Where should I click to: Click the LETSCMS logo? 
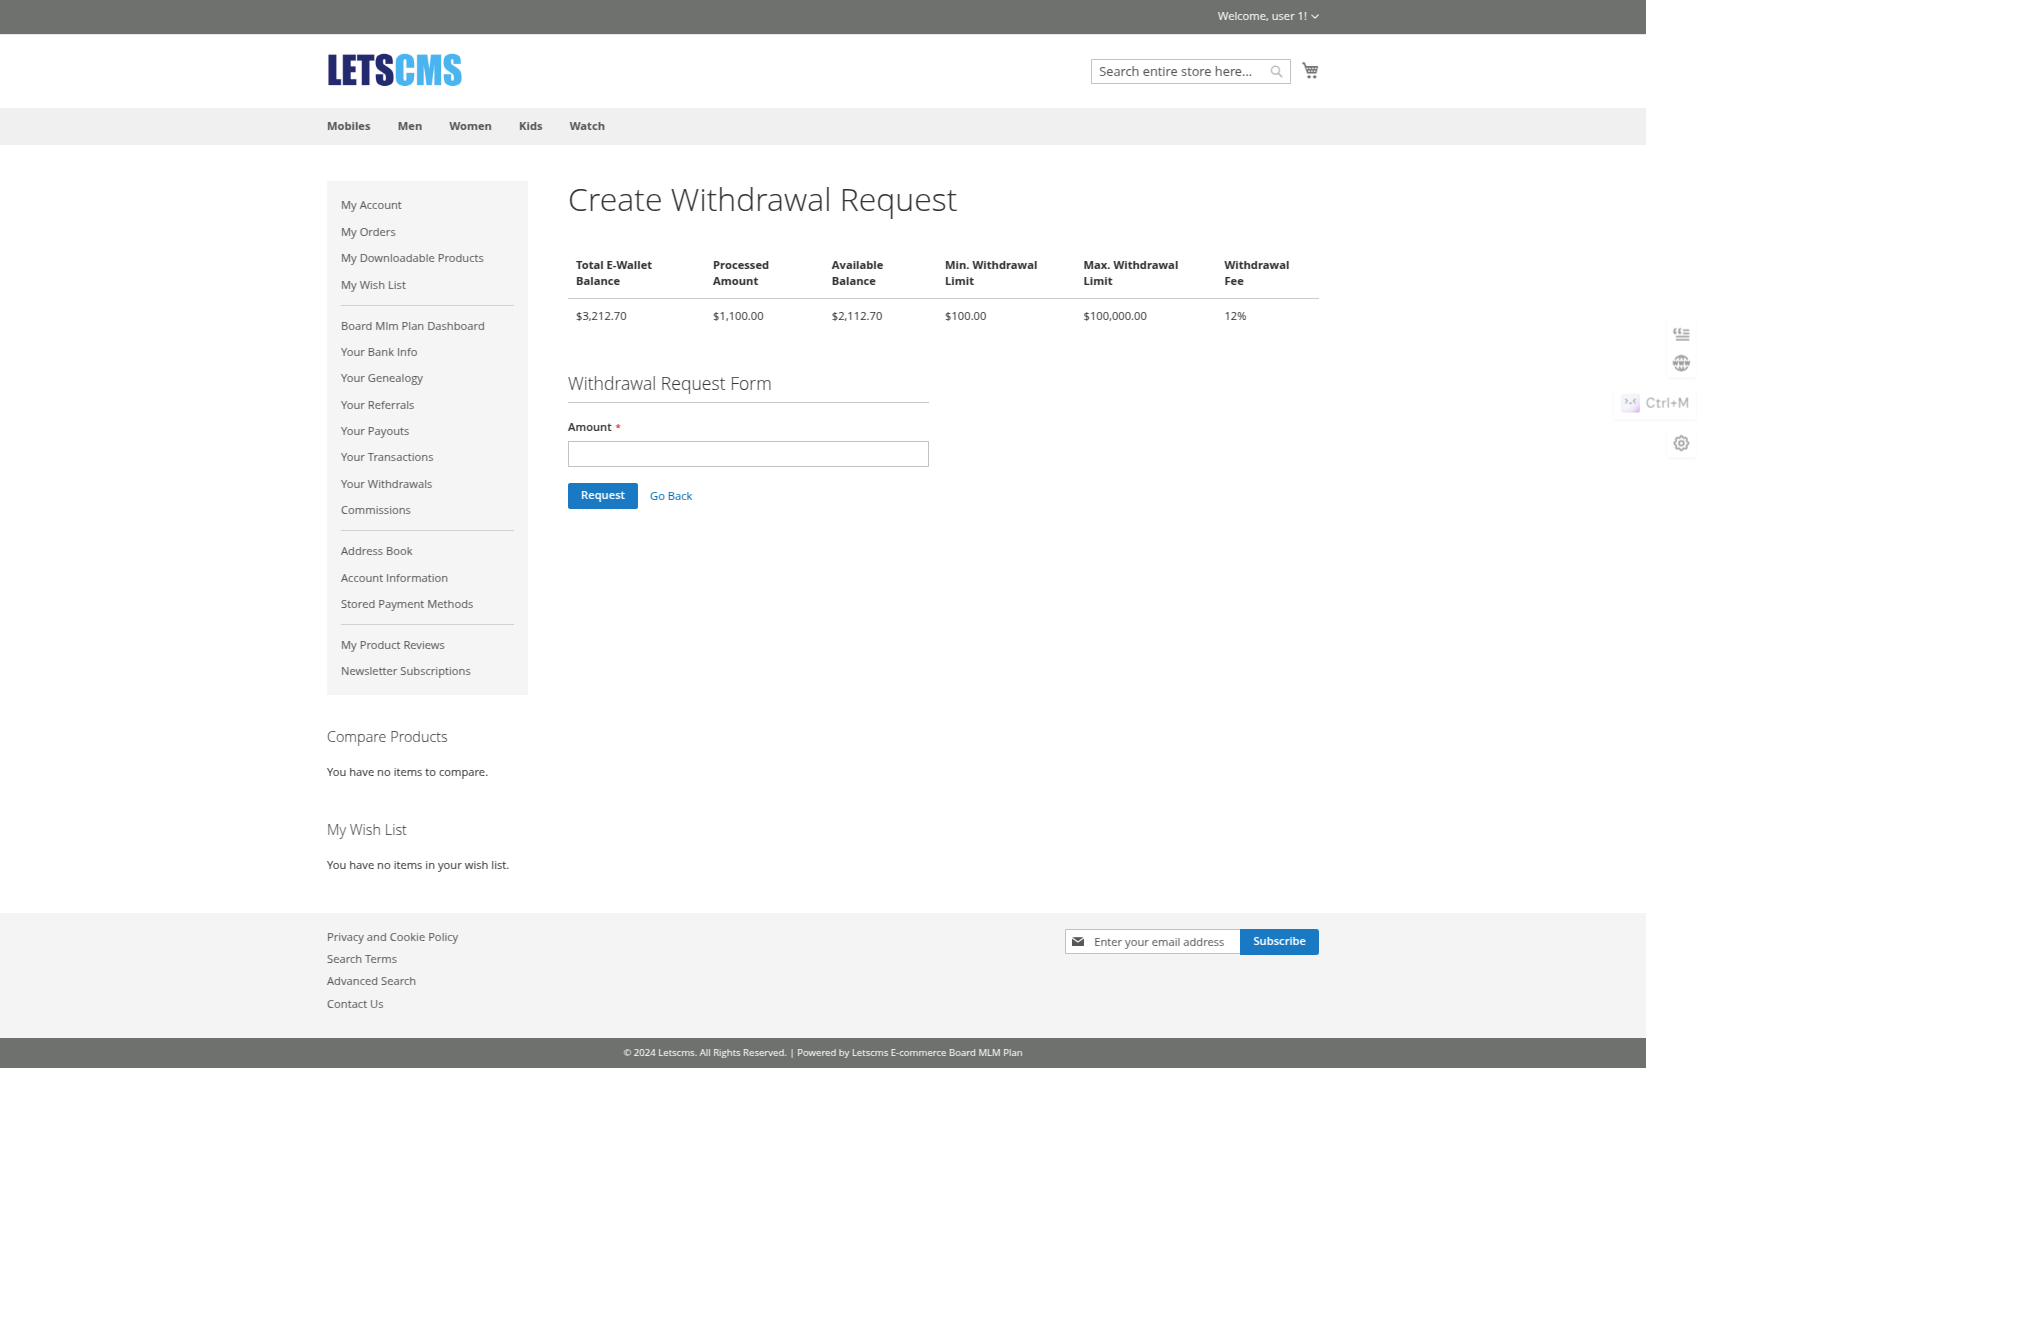point(394,70)
